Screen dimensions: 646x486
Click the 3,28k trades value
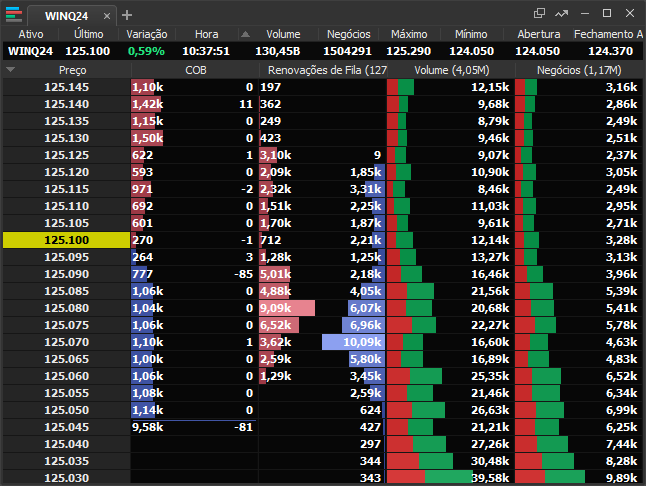coord(621,240)
